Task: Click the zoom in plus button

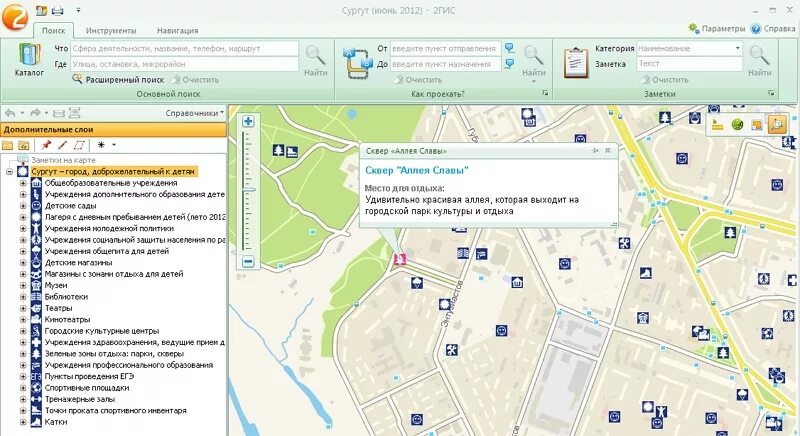Action: click(248, 121)
